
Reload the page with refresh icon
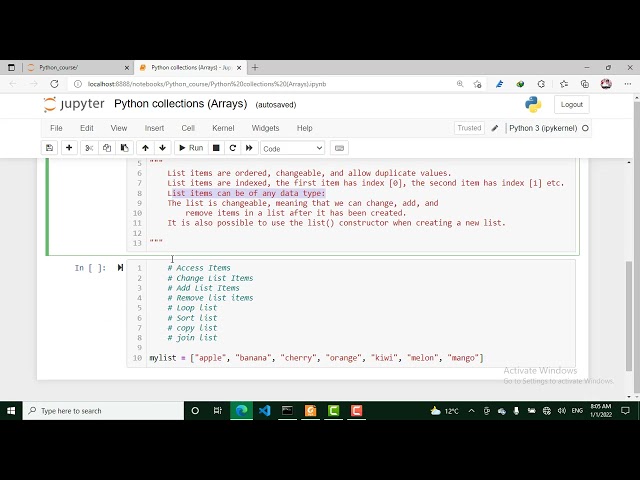(x=54, y=84)
